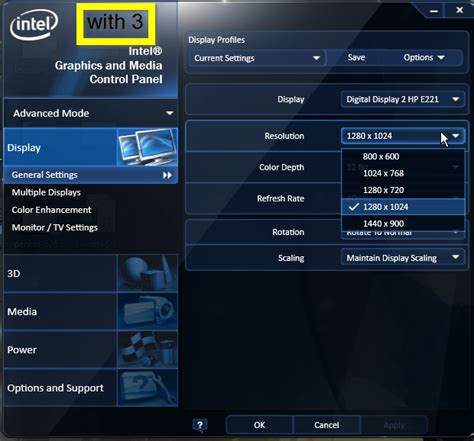The image size is (474, 441).
Task: Click the Color Depth label
Action: pos(281,167)
